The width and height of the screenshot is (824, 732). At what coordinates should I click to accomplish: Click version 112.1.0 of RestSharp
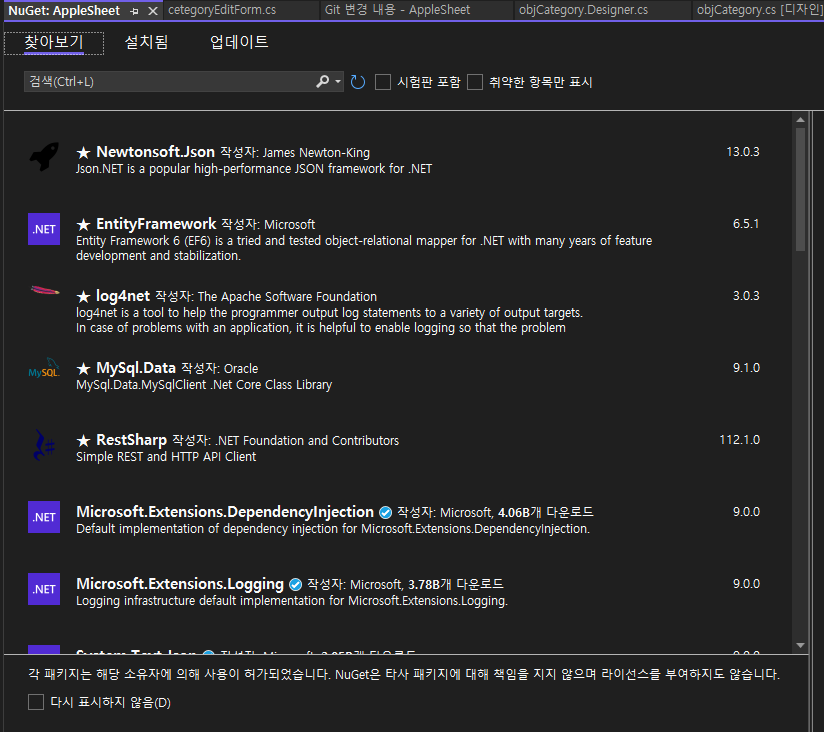click(x=739, y=440)
